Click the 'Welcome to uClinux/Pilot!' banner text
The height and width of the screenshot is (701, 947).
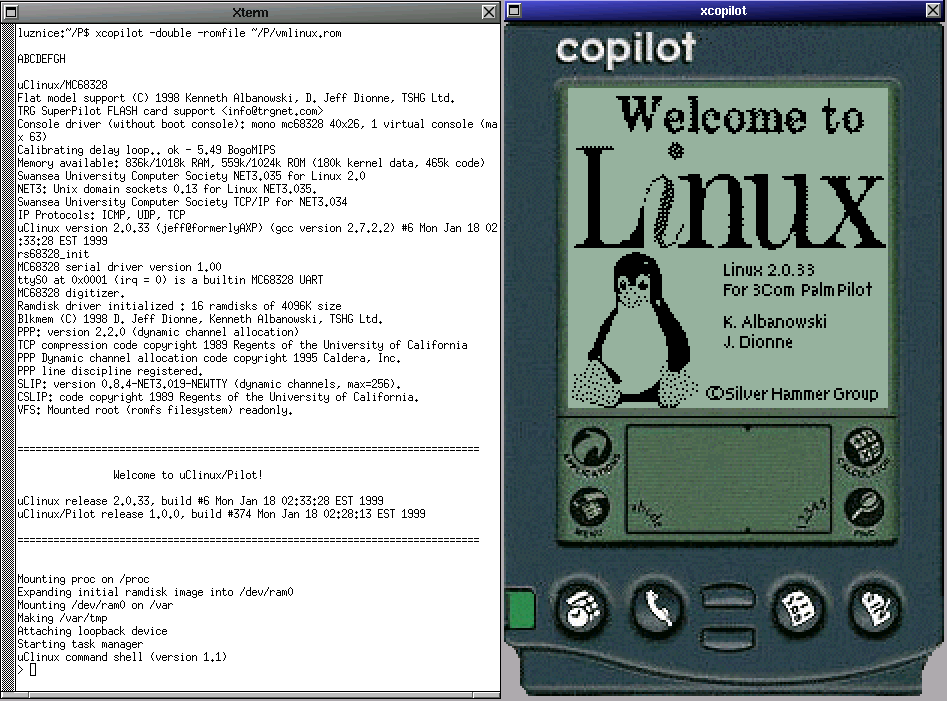point(188,475)
